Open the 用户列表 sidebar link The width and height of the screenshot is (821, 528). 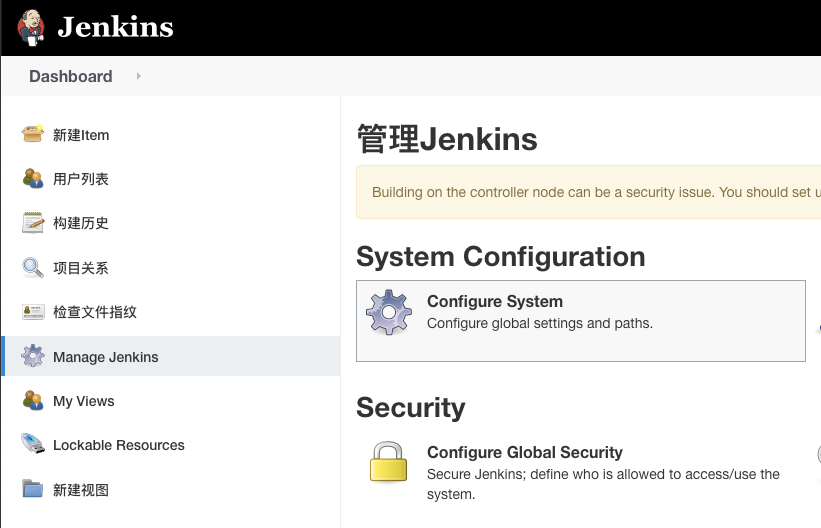81,179
